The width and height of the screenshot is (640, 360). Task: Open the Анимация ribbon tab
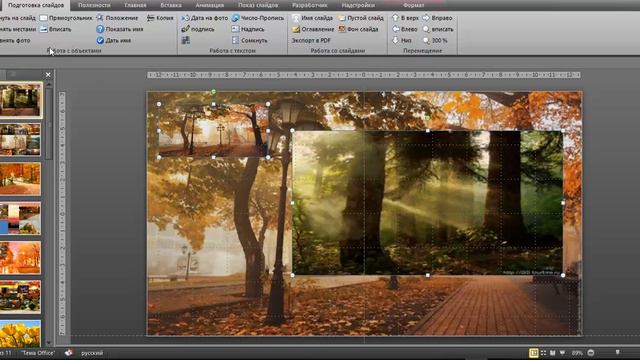[x=209, y=5]
